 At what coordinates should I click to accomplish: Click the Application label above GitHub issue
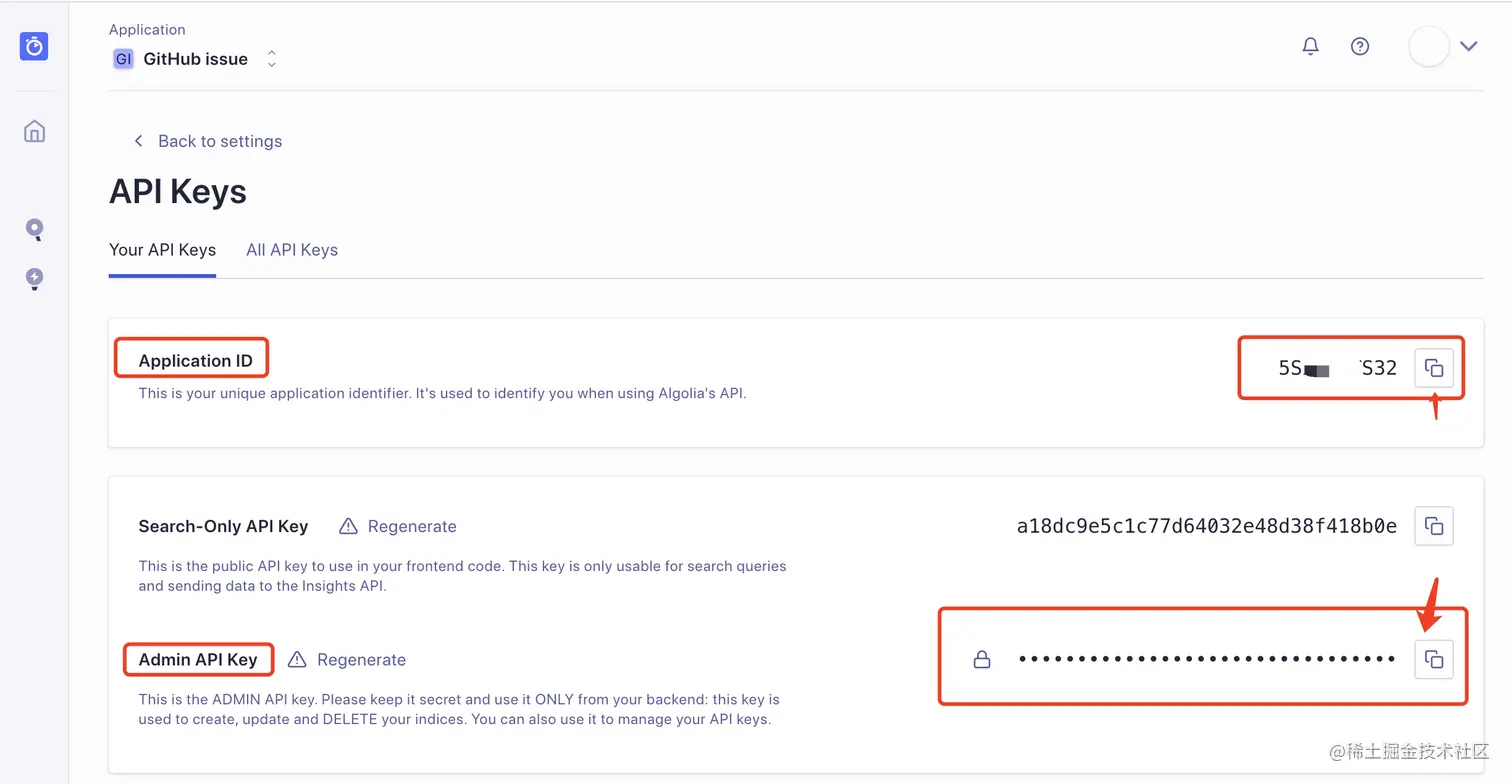pyautogui.click(x=147, y=30)
